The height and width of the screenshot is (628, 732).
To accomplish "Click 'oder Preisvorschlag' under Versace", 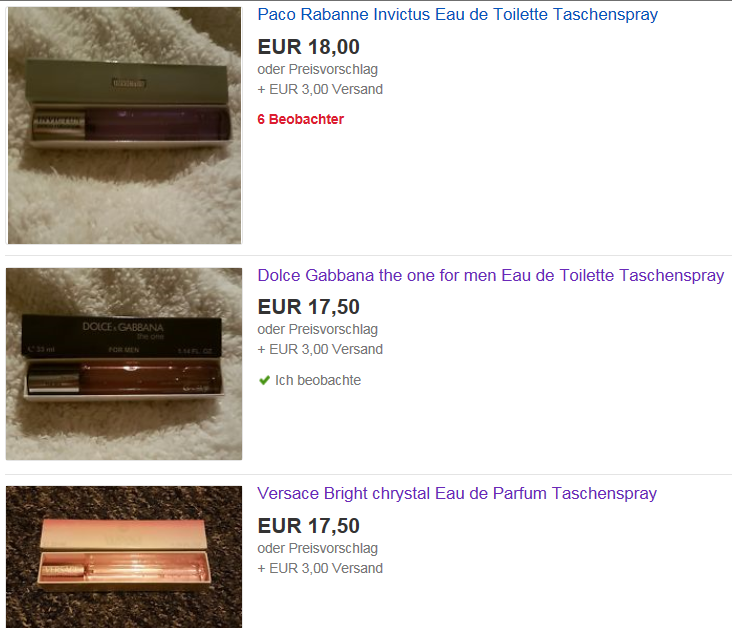I will point(317,549).
